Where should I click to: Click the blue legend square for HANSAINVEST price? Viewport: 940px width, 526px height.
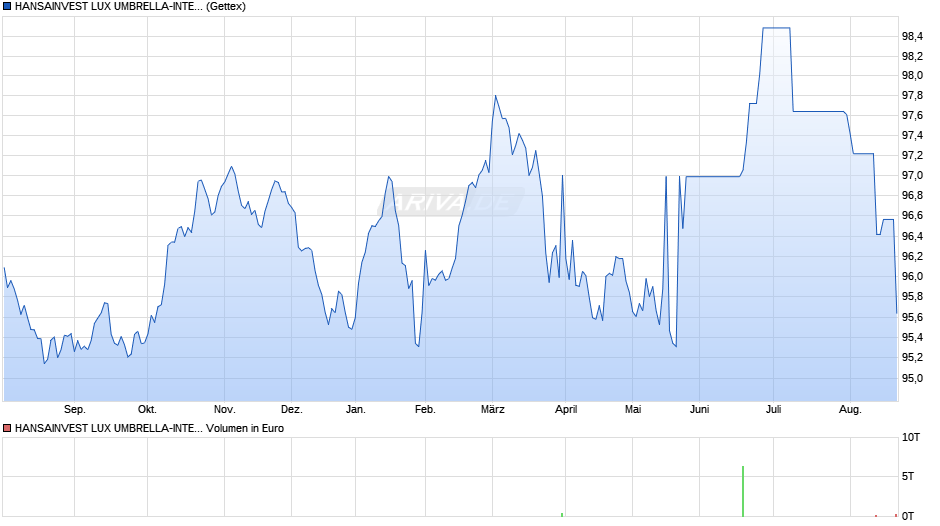(x=7, y=7)
